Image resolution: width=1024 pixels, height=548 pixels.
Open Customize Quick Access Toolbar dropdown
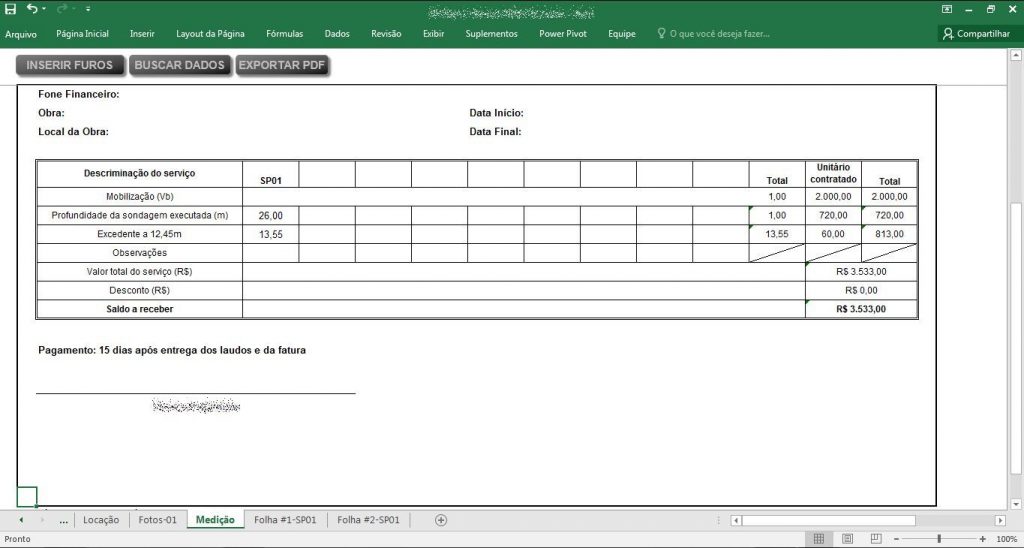click(88, 9)
